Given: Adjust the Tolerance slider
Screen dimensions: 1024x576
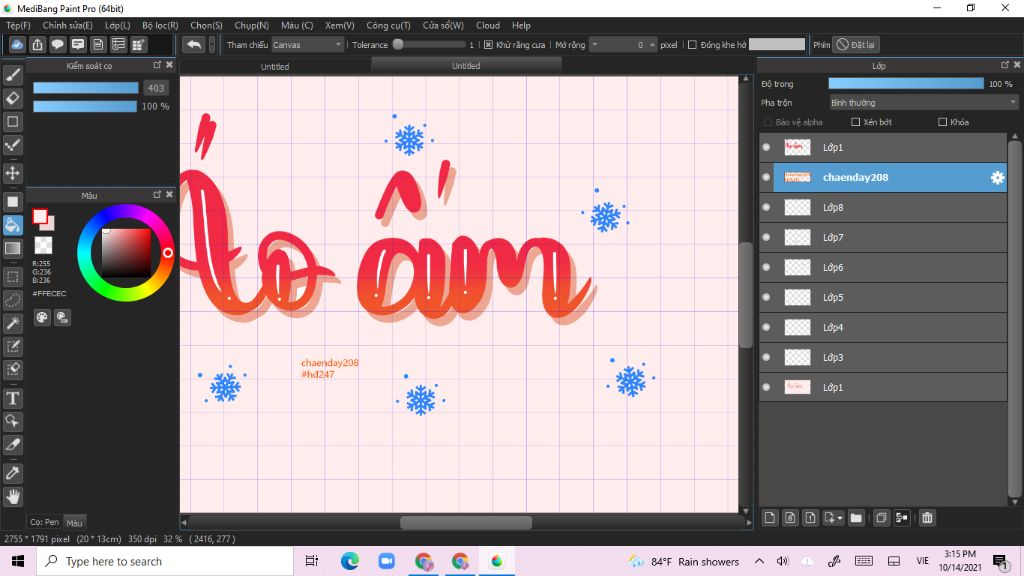Looking at the screenshot, I should click(429, 45).
